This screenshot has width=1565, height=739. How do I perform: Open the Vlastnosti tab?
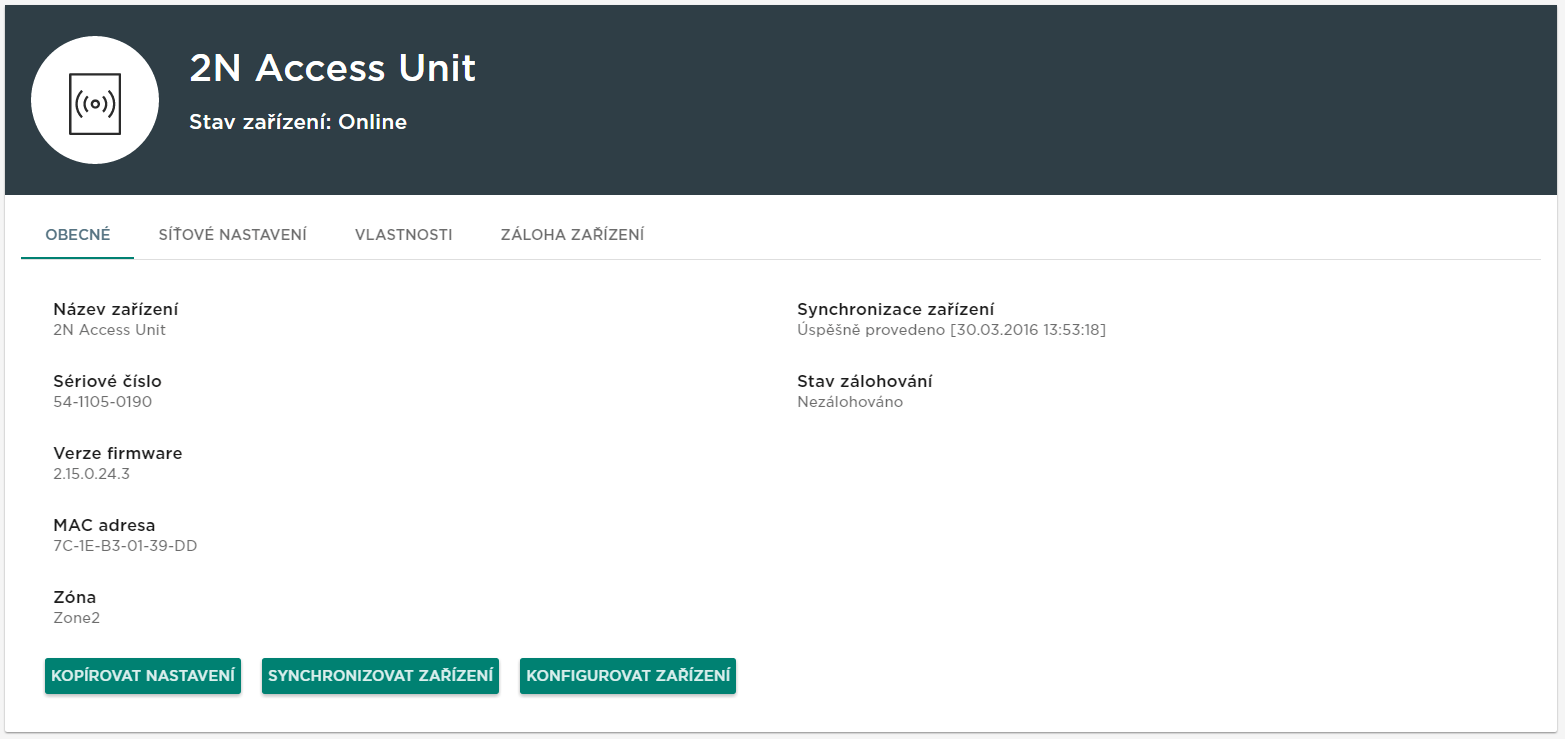(404, 235)
